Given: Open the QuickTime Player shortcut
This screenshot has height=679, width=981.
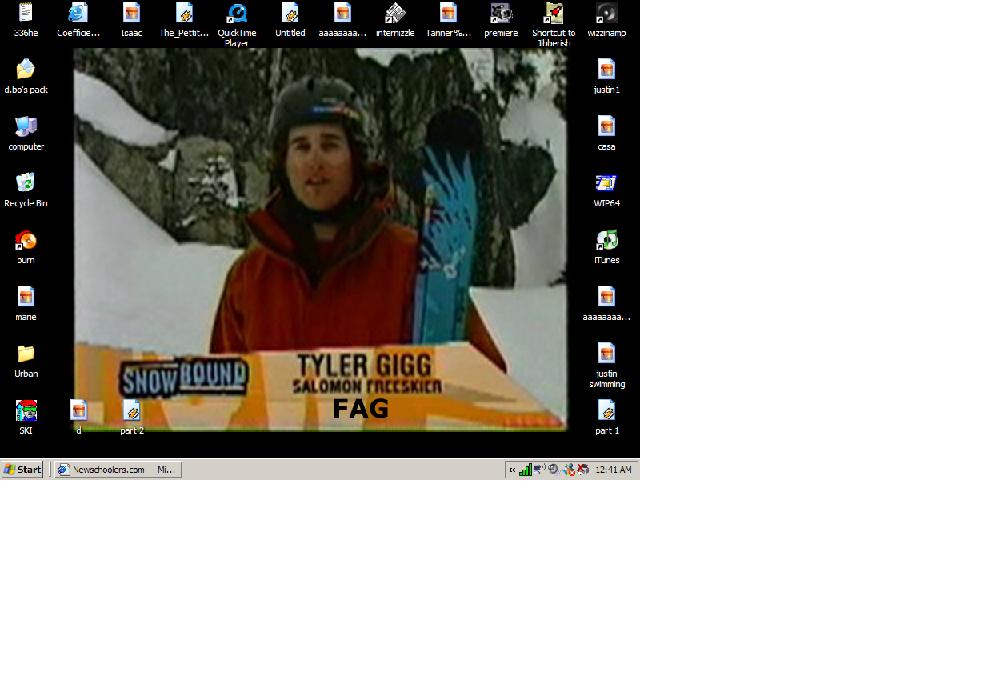Looking at the screenshot, I should click(x=237, y=15).
